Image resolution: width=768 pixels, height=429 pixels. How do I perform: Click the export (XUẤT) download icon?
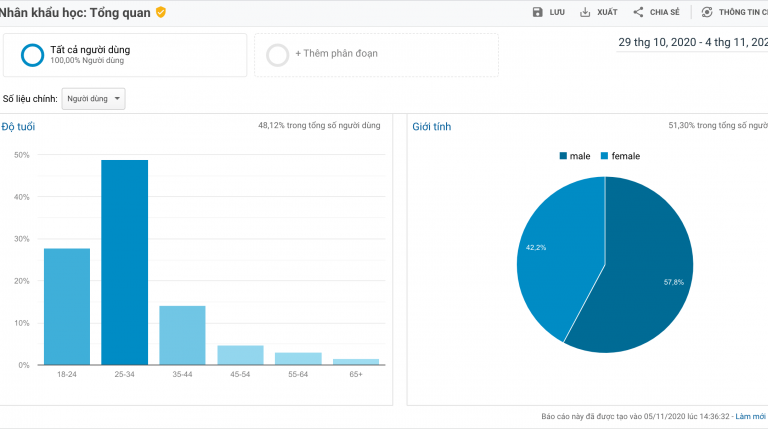click(x=585, y=12)
